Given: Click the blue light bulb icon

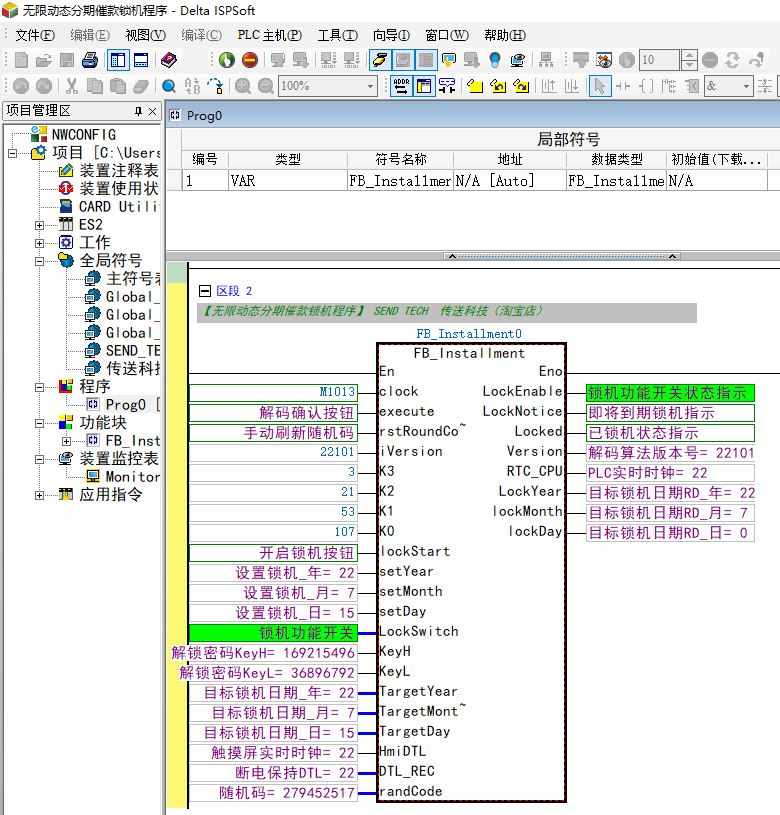Looking at the screenshot, I should coord(495,60).
